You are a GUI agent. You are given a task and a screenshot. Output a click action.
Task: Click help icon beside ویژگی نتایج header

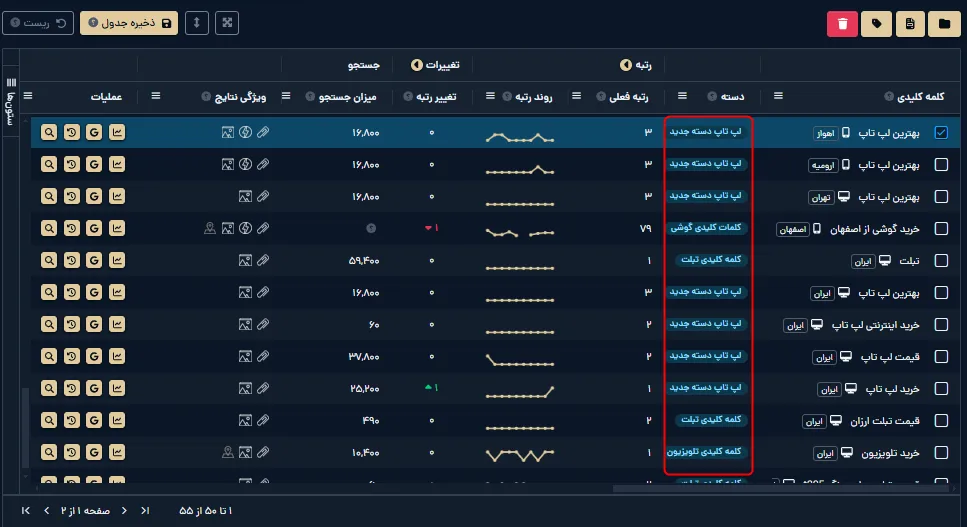tap(206, 96)
